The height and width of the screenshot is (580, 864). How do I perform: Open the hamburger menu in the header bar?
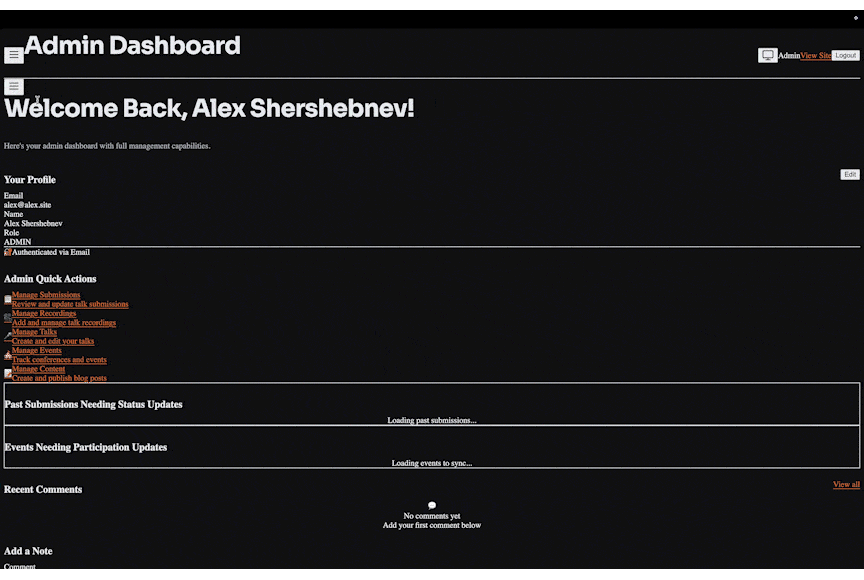(x=13, y=54)
